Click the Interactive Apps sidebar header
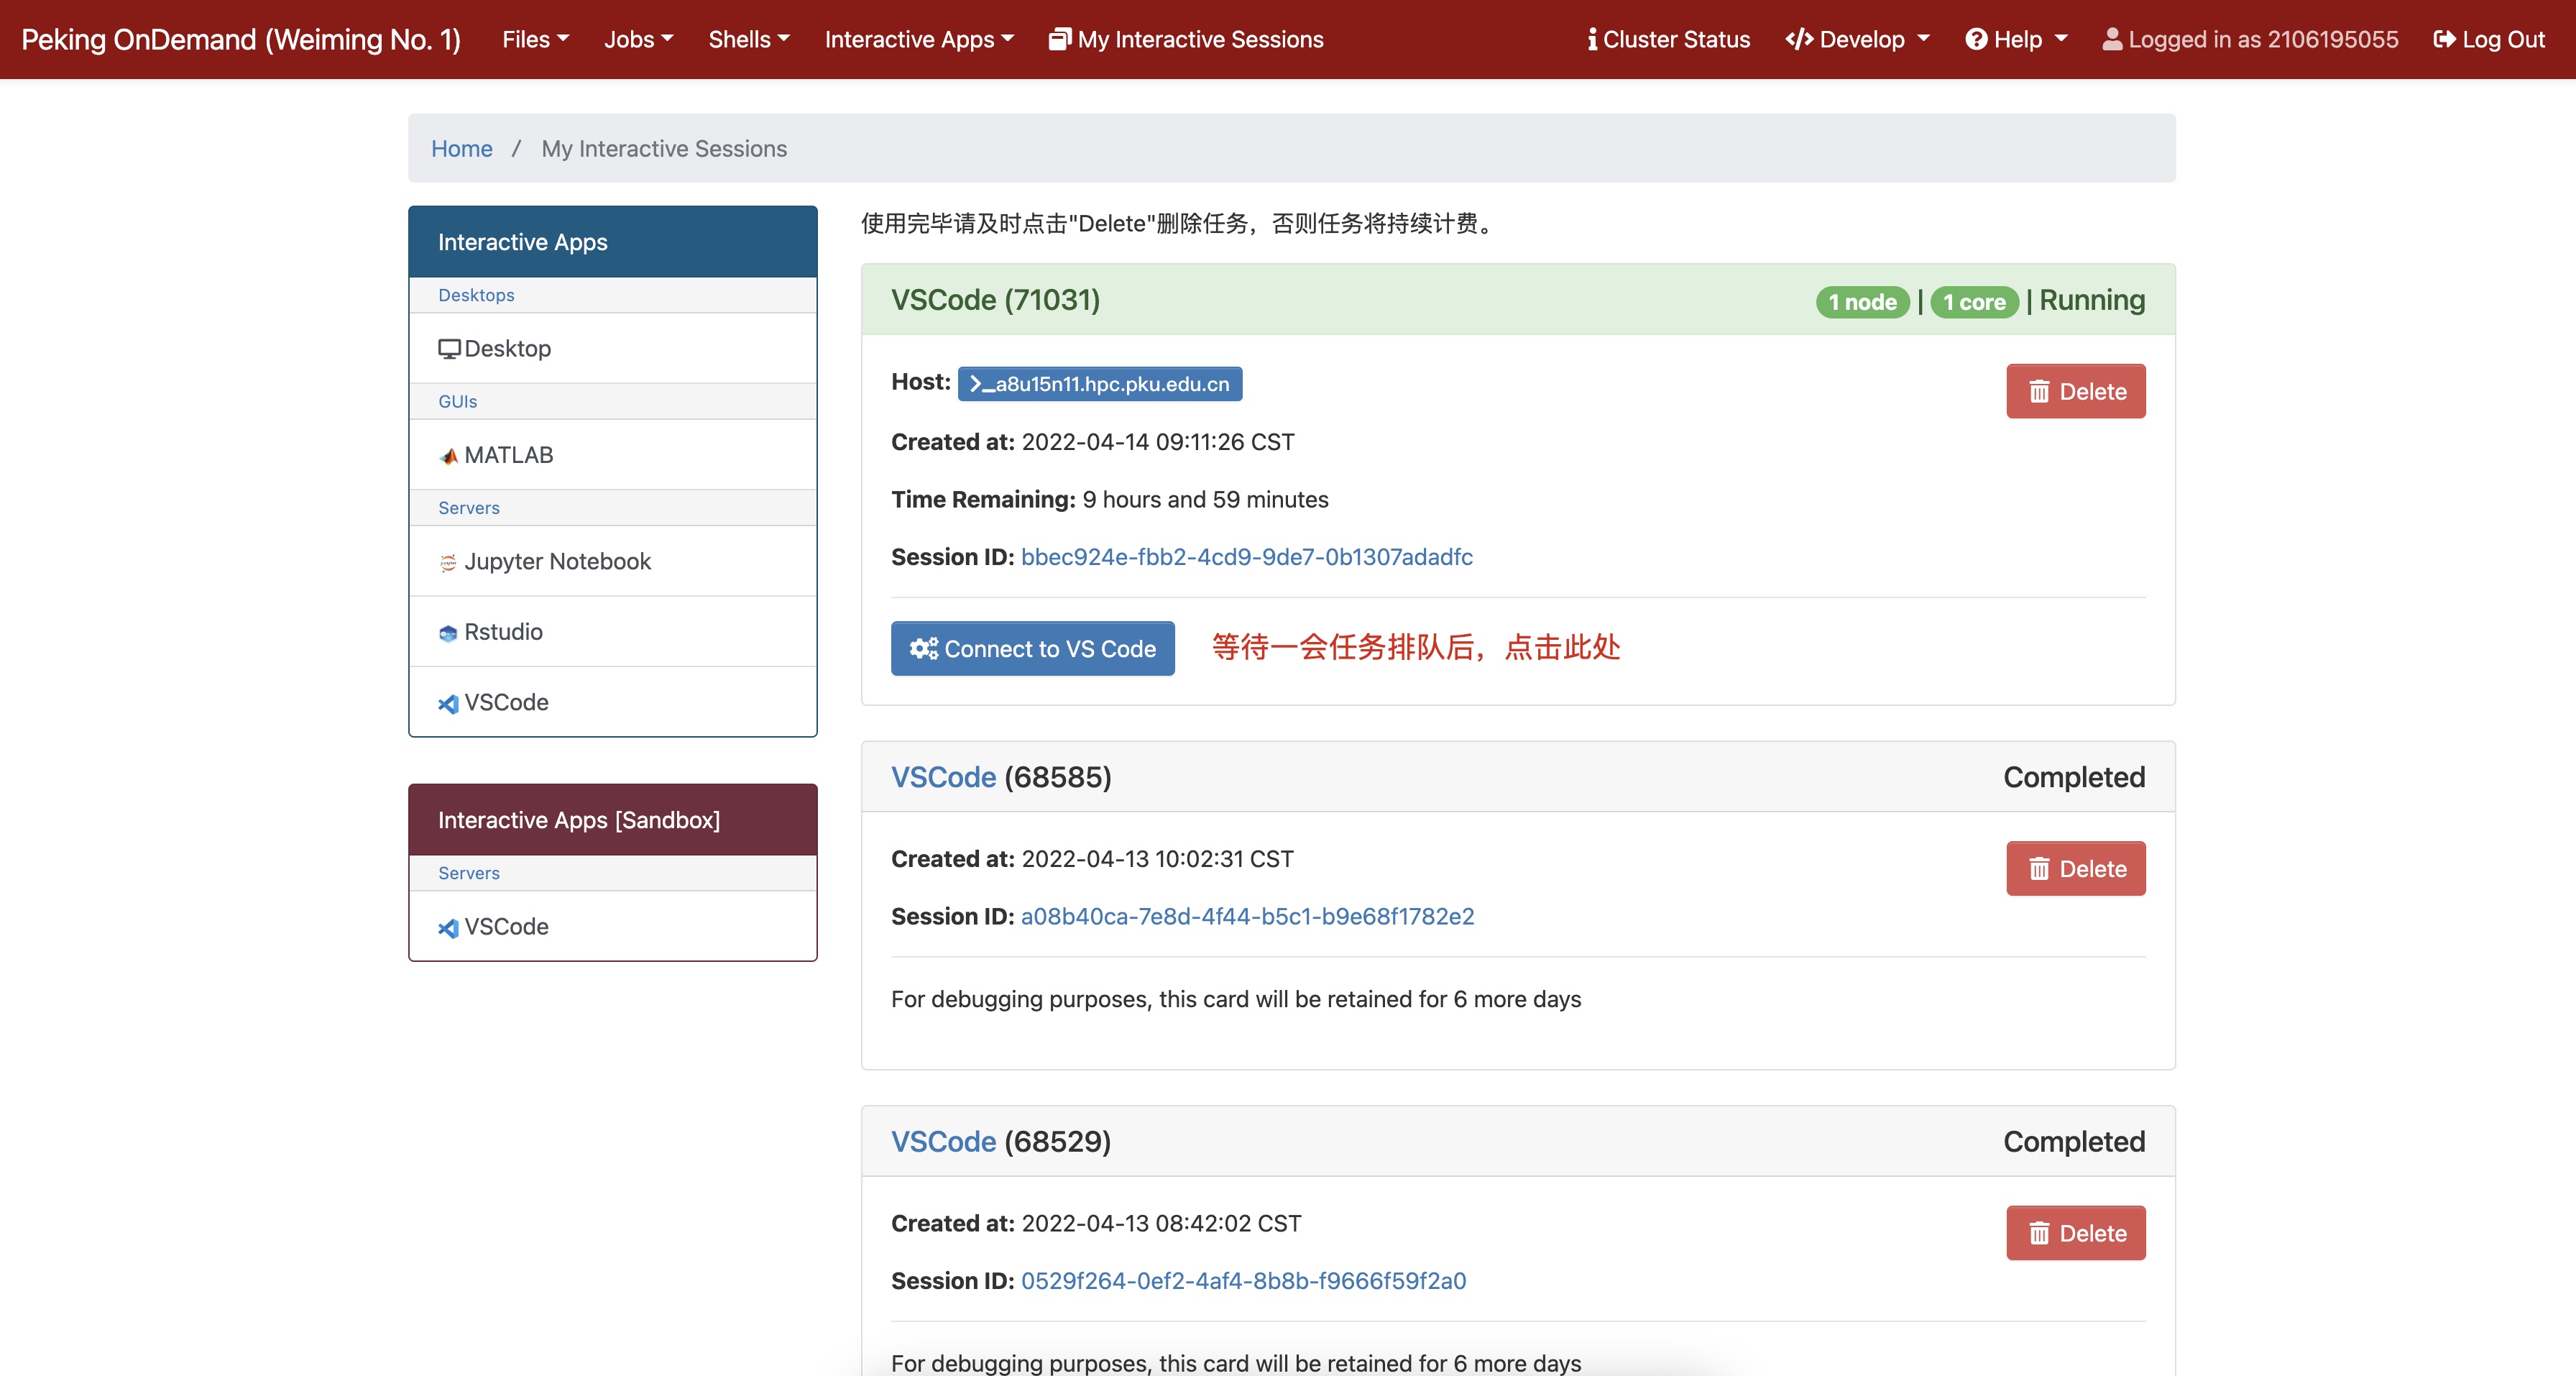The width and height of the screenshot is (2576, 1376). pos(613,242)
